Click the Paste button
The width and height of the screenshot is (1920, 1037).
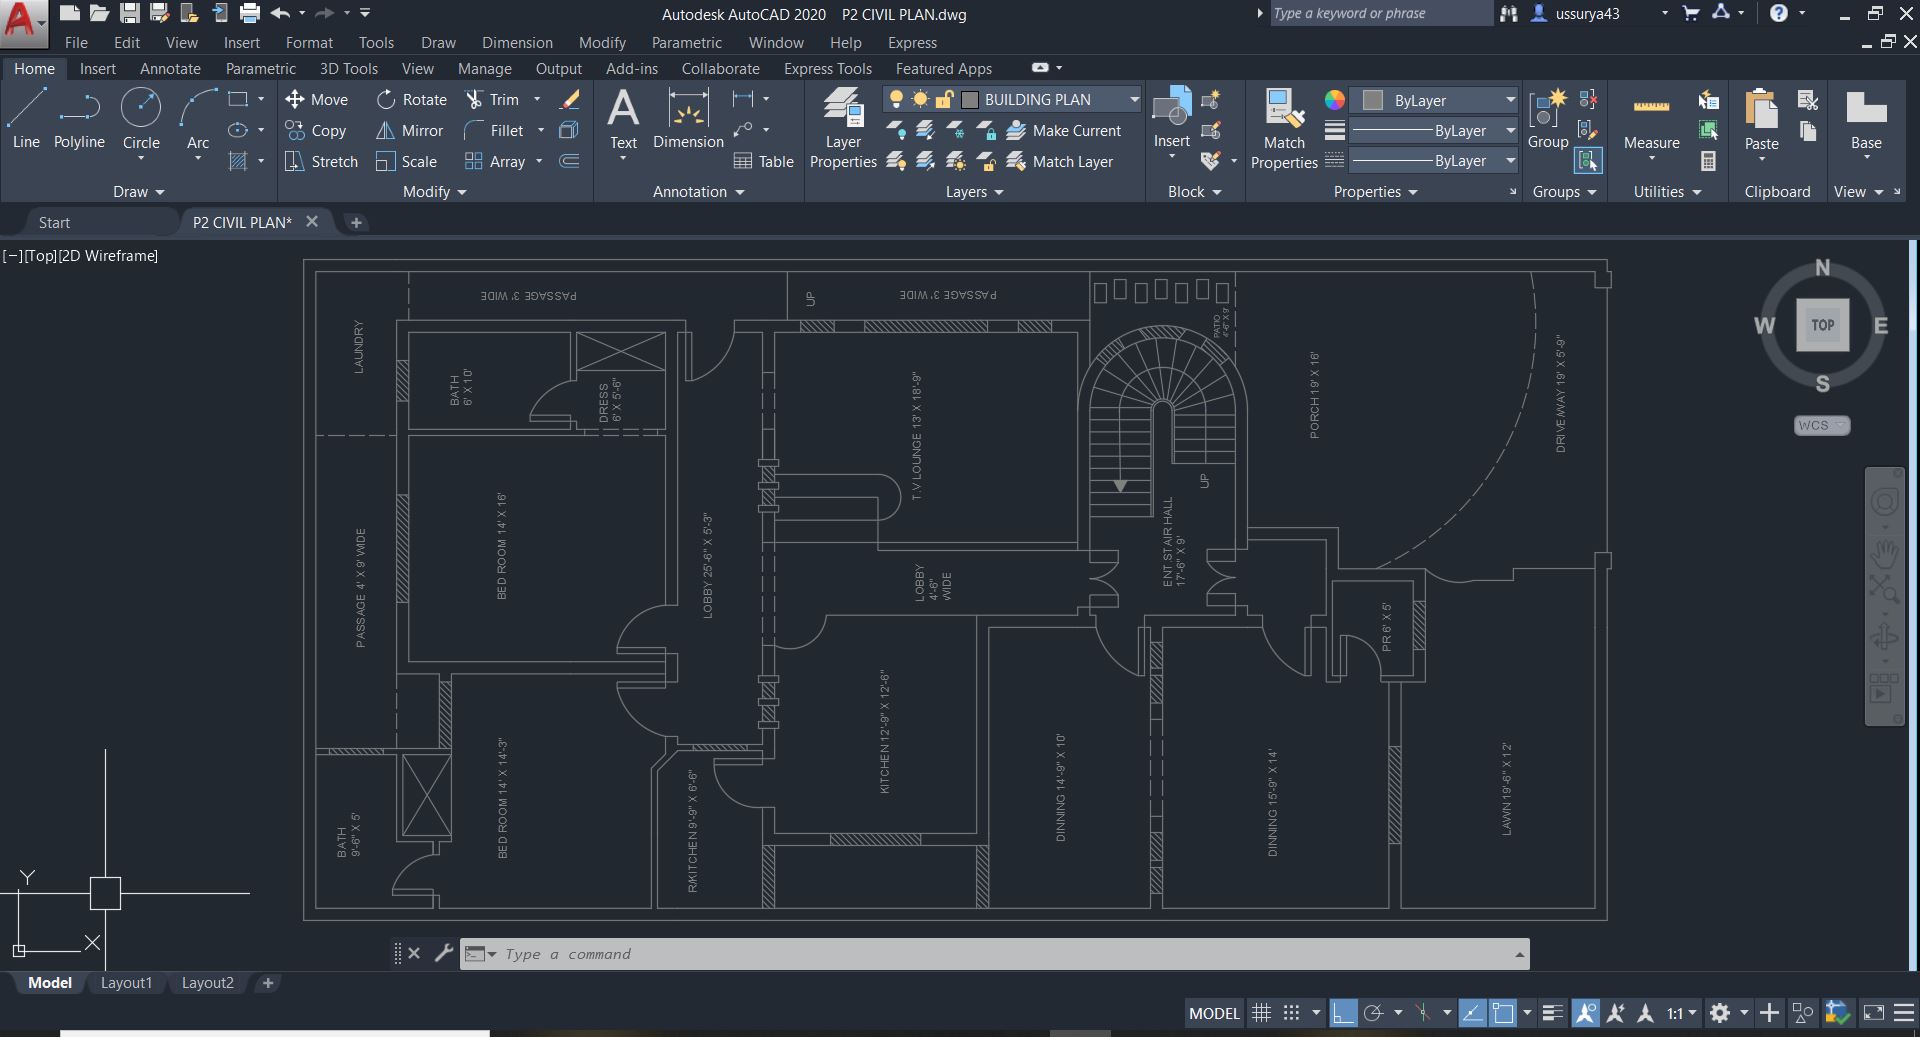pyautogui.click(x=1761, y=118)
